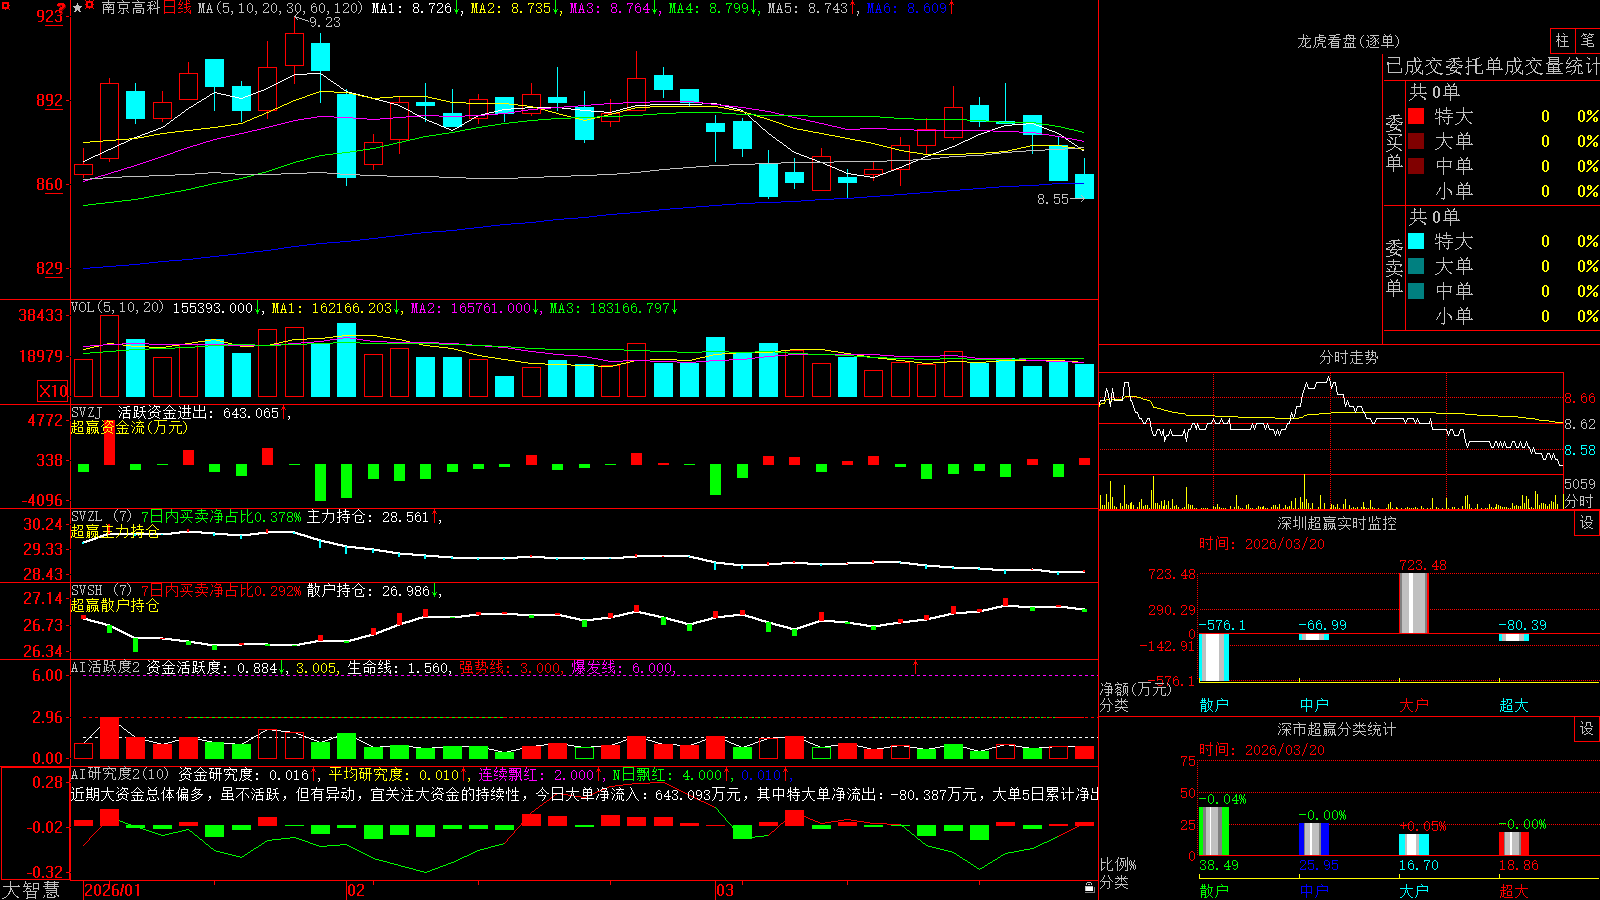Switch to 柱 bar view in 龙虎看盘
1600x900 pixels.
[x=1562, y=40]
